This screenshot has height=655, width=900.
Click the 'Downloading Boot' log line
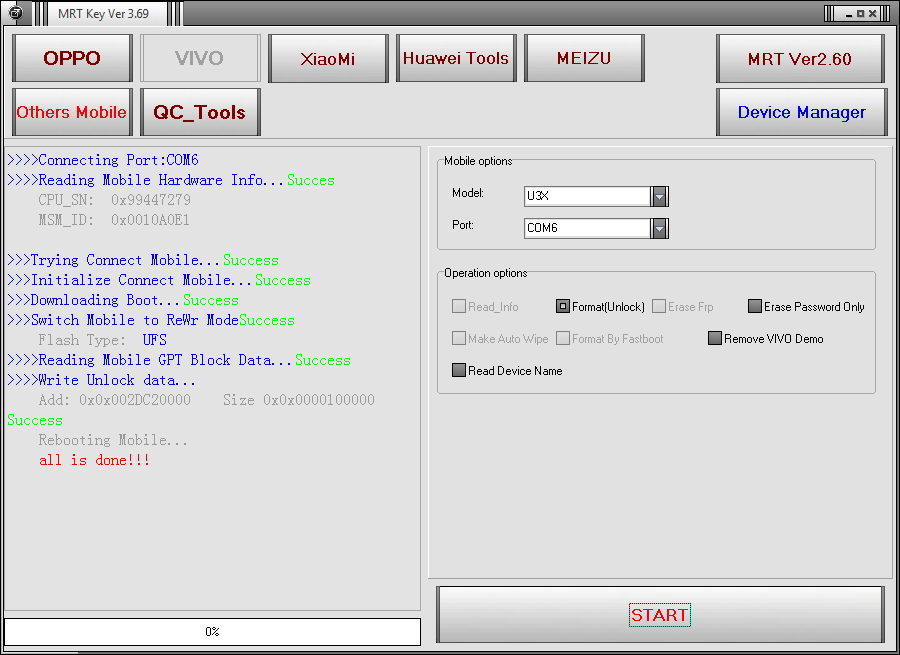tap(123, 300)
